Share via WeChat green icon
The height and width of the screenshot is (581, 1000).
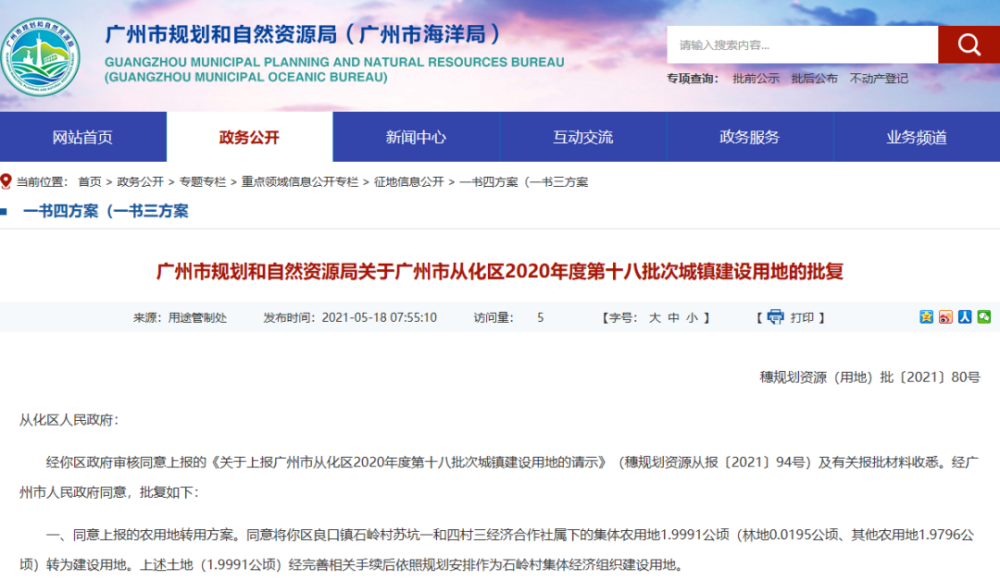point(984,317)
